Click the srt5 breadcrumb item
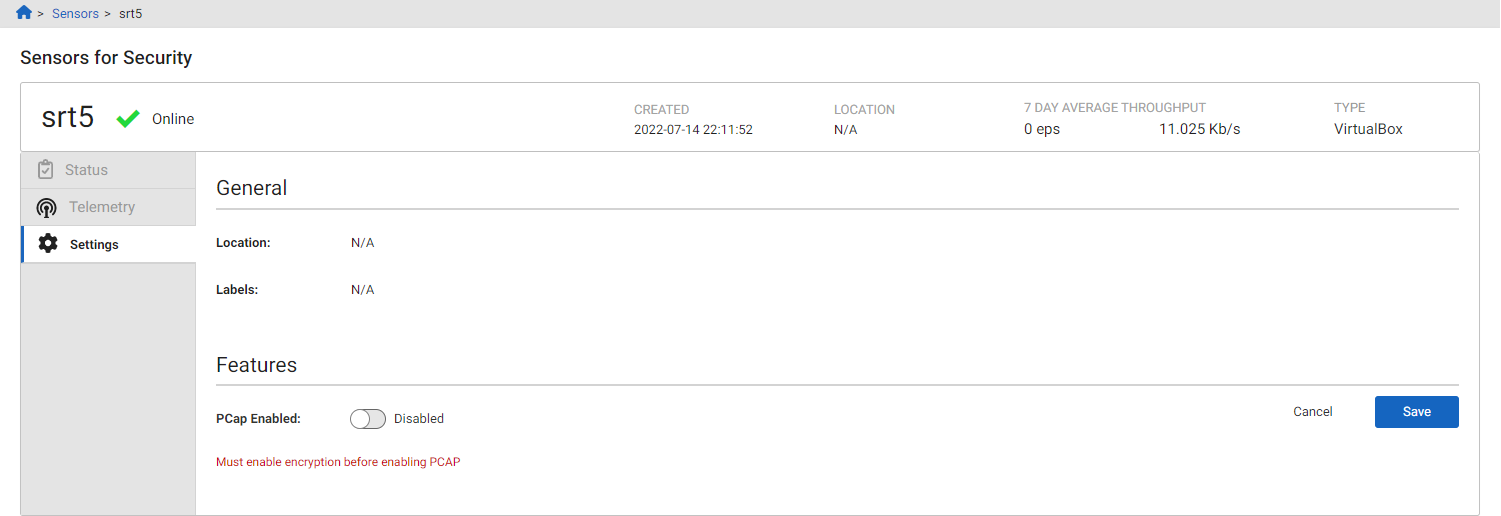Image resolution: width=1501 pixels, height=516 pixels. tap(131, 14)
